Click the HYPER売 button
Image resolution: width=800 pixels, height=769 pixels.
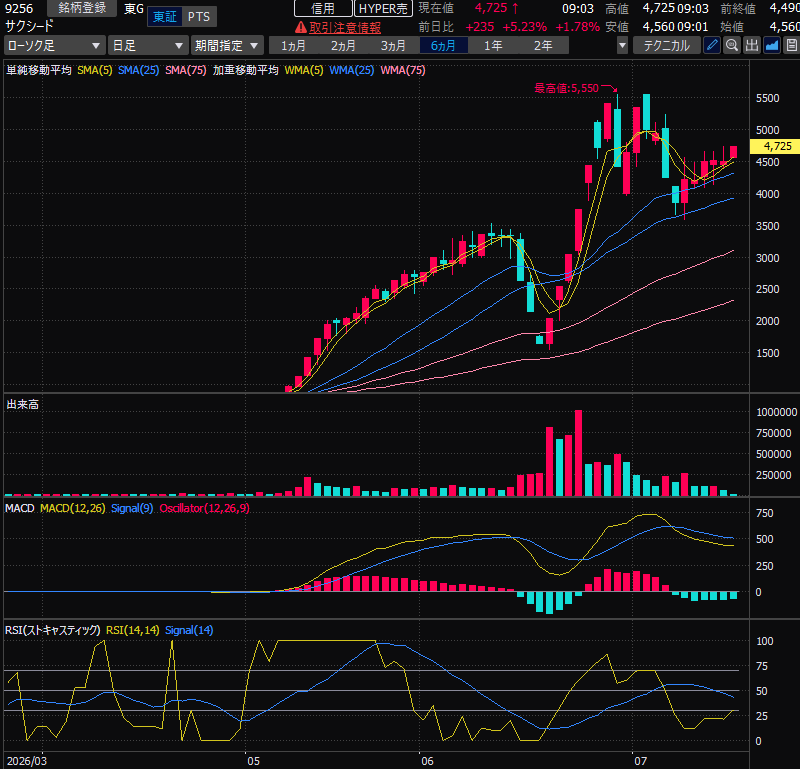click(x=383, y=9)
